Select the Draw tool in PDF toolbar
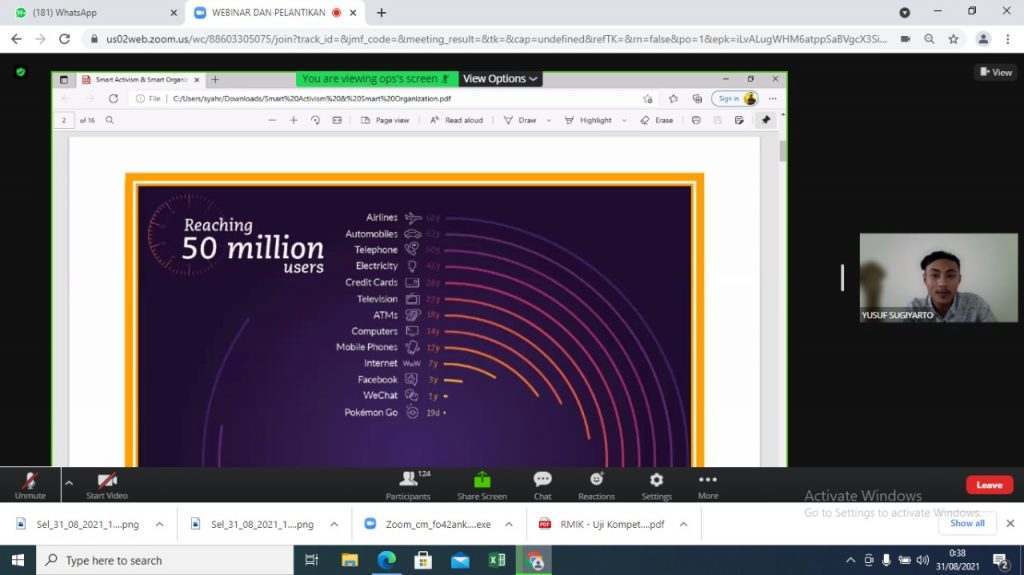The image size is (1024, 575). pos(520,120)
